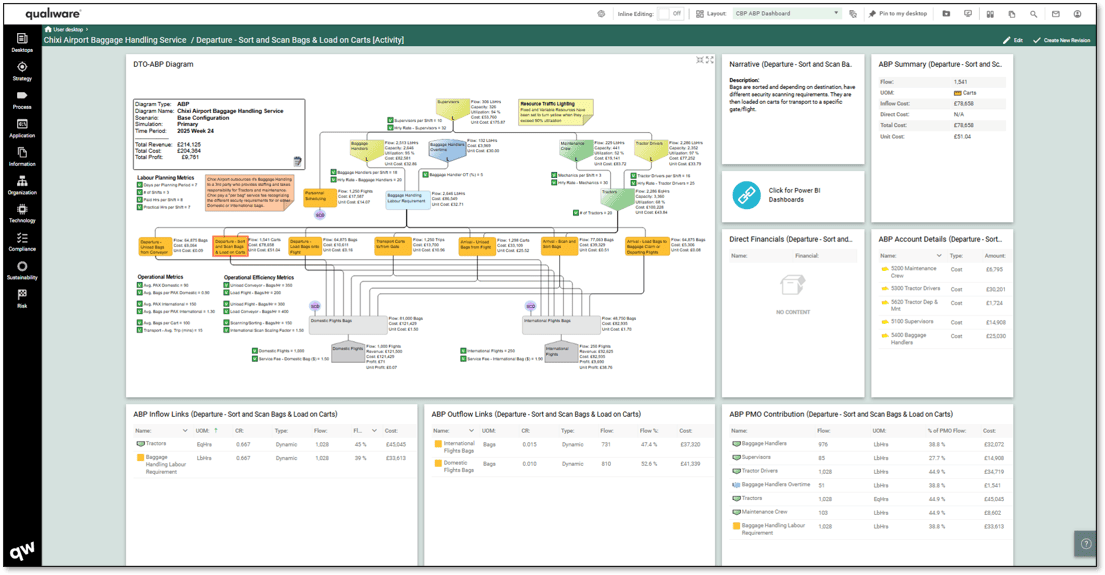Open the Layout dropdown CBP ABP Dashboard
The height and width of the screenshot is (575, 1105).
(787, 14)
